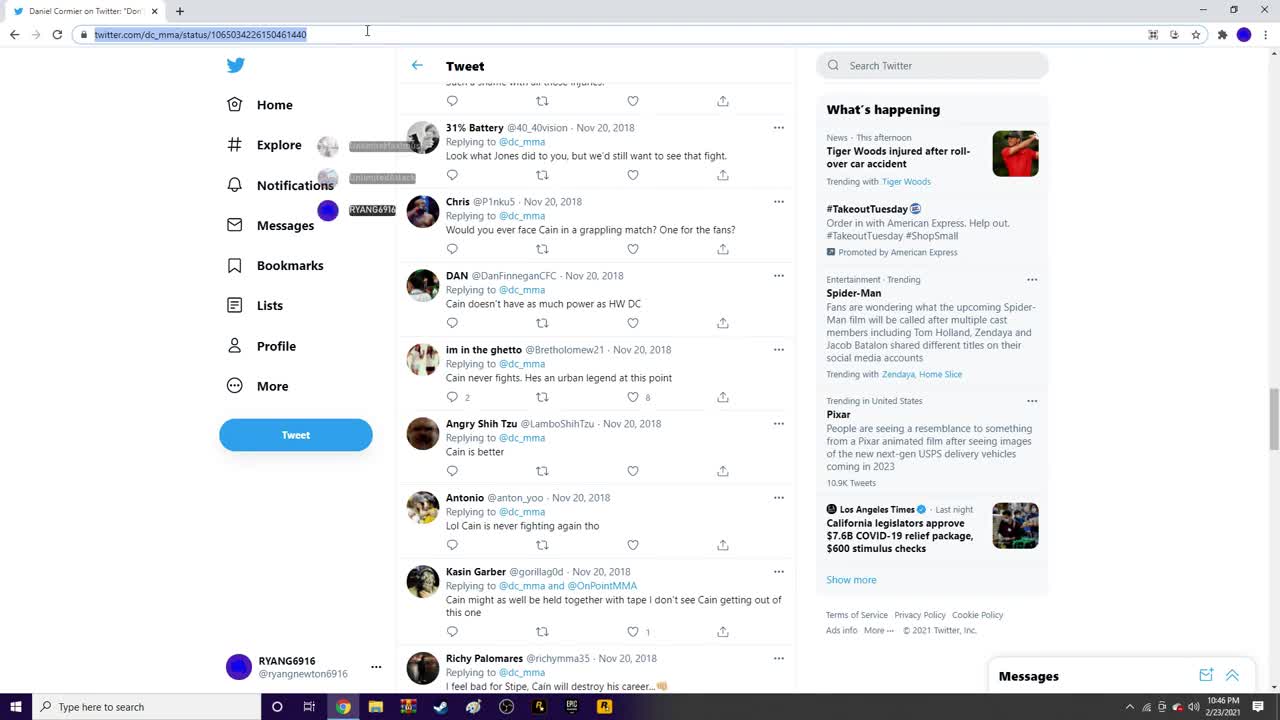The height and width of the screenshot is (720, 1280).
Task: Open more options on DAN's tweet
Action: point(778,276)
